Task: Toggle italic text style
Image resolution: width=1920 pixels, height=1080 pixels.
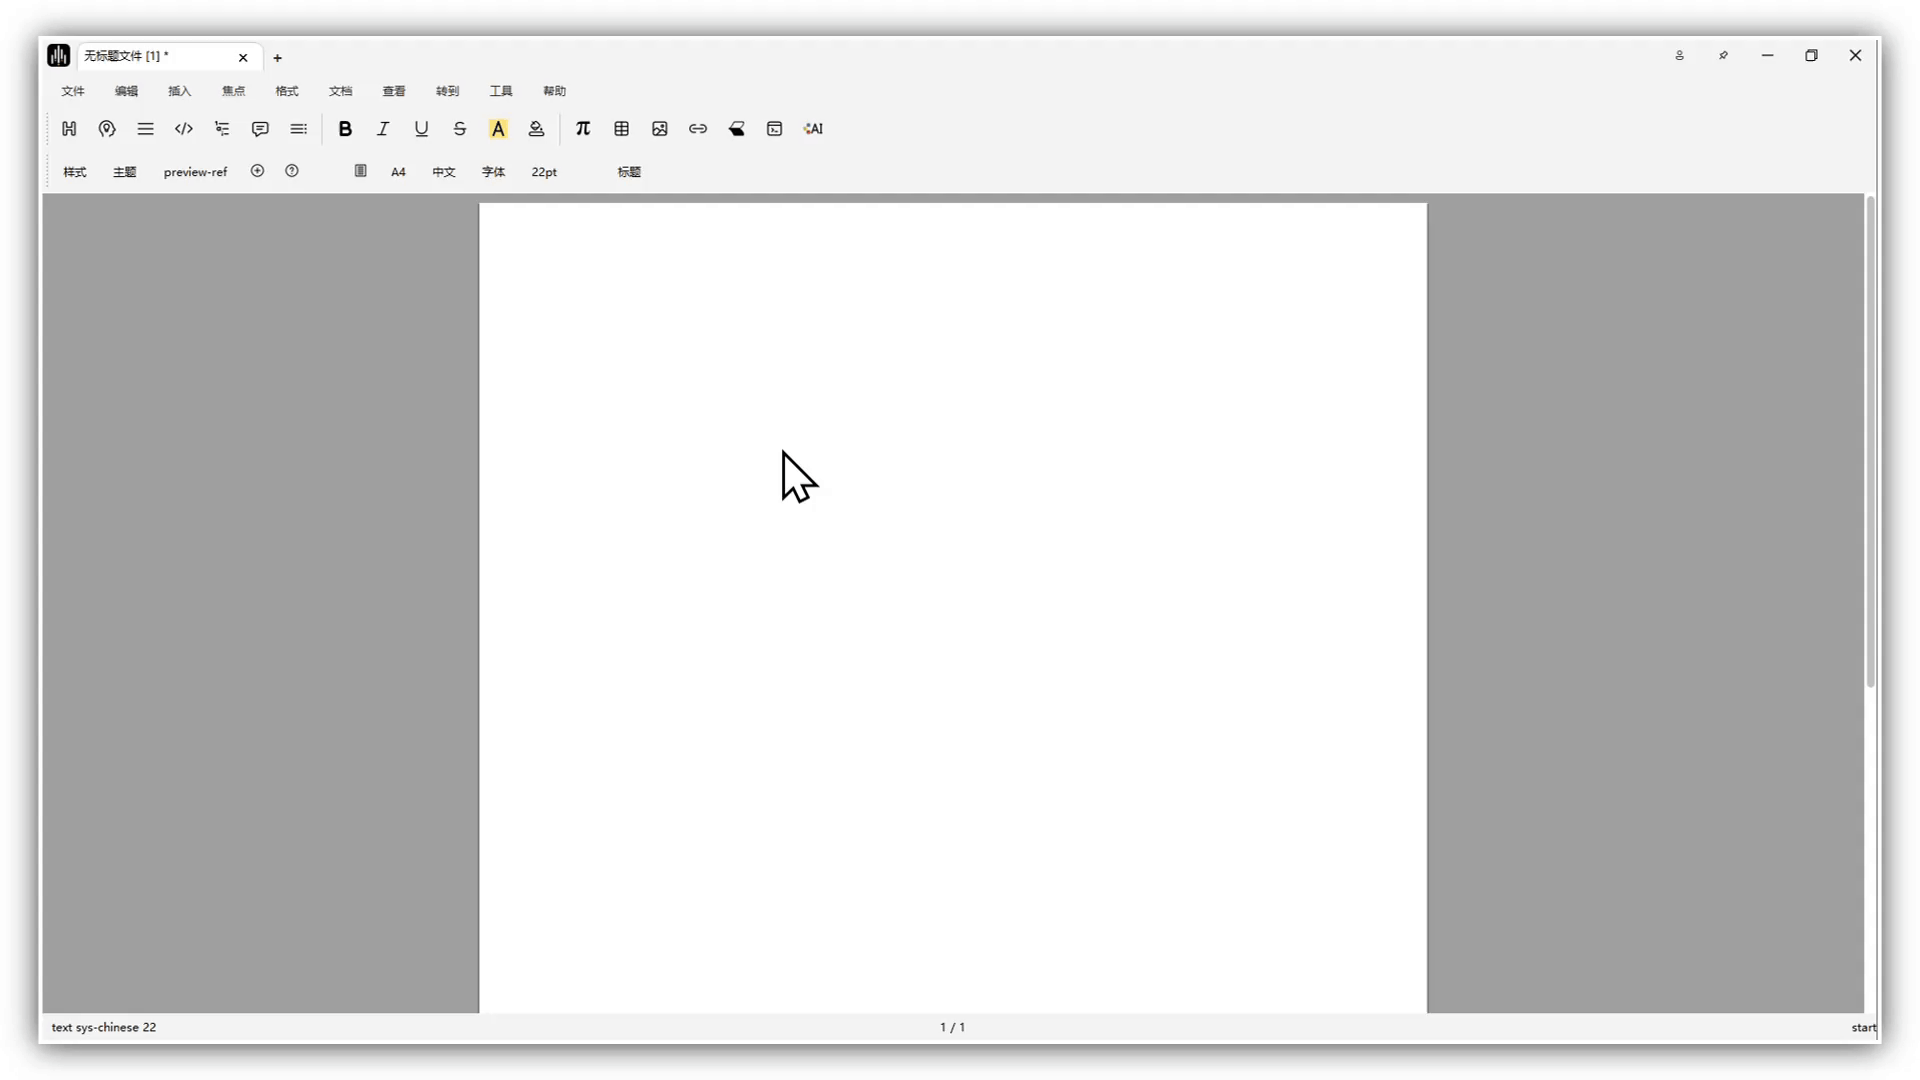Action: pyautogui.click(x=383, y=129)
